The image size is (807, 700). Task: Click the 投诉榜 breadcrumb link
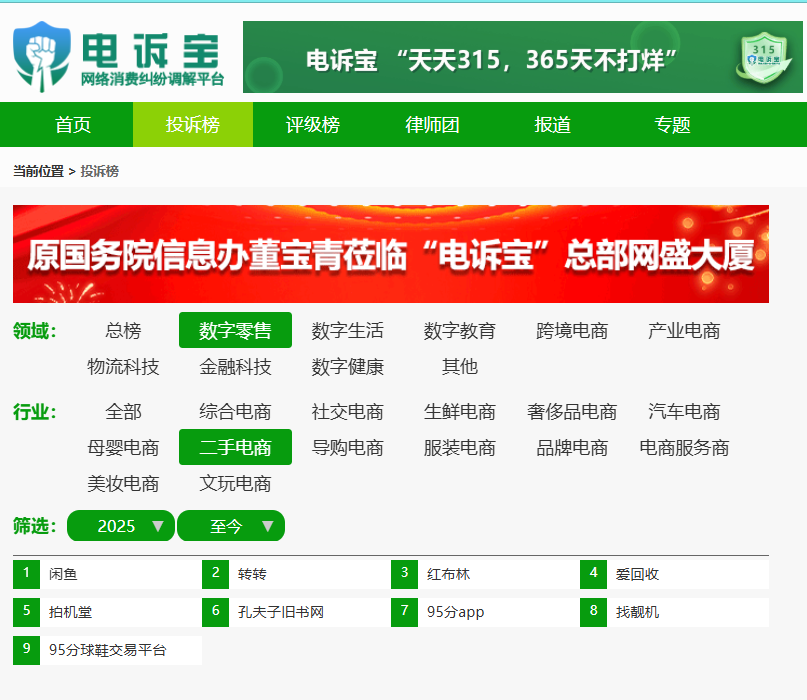[100, 171]
